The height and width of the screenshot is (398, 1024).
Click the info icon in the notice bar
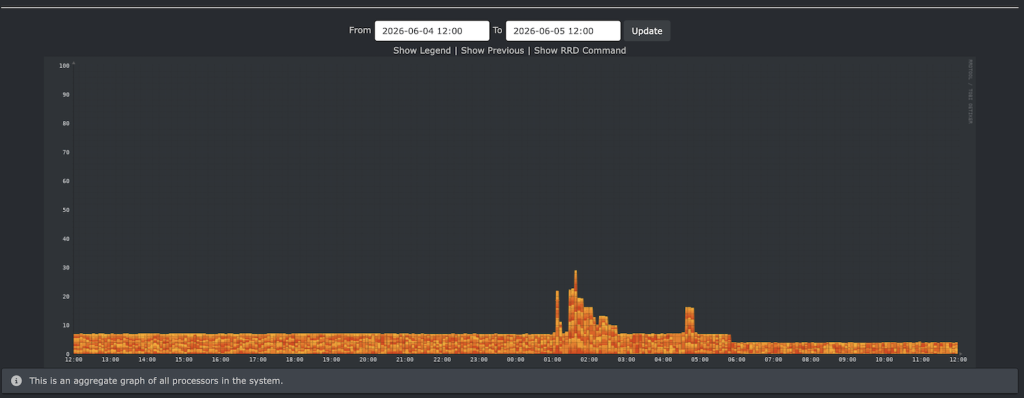pos(16,380)
